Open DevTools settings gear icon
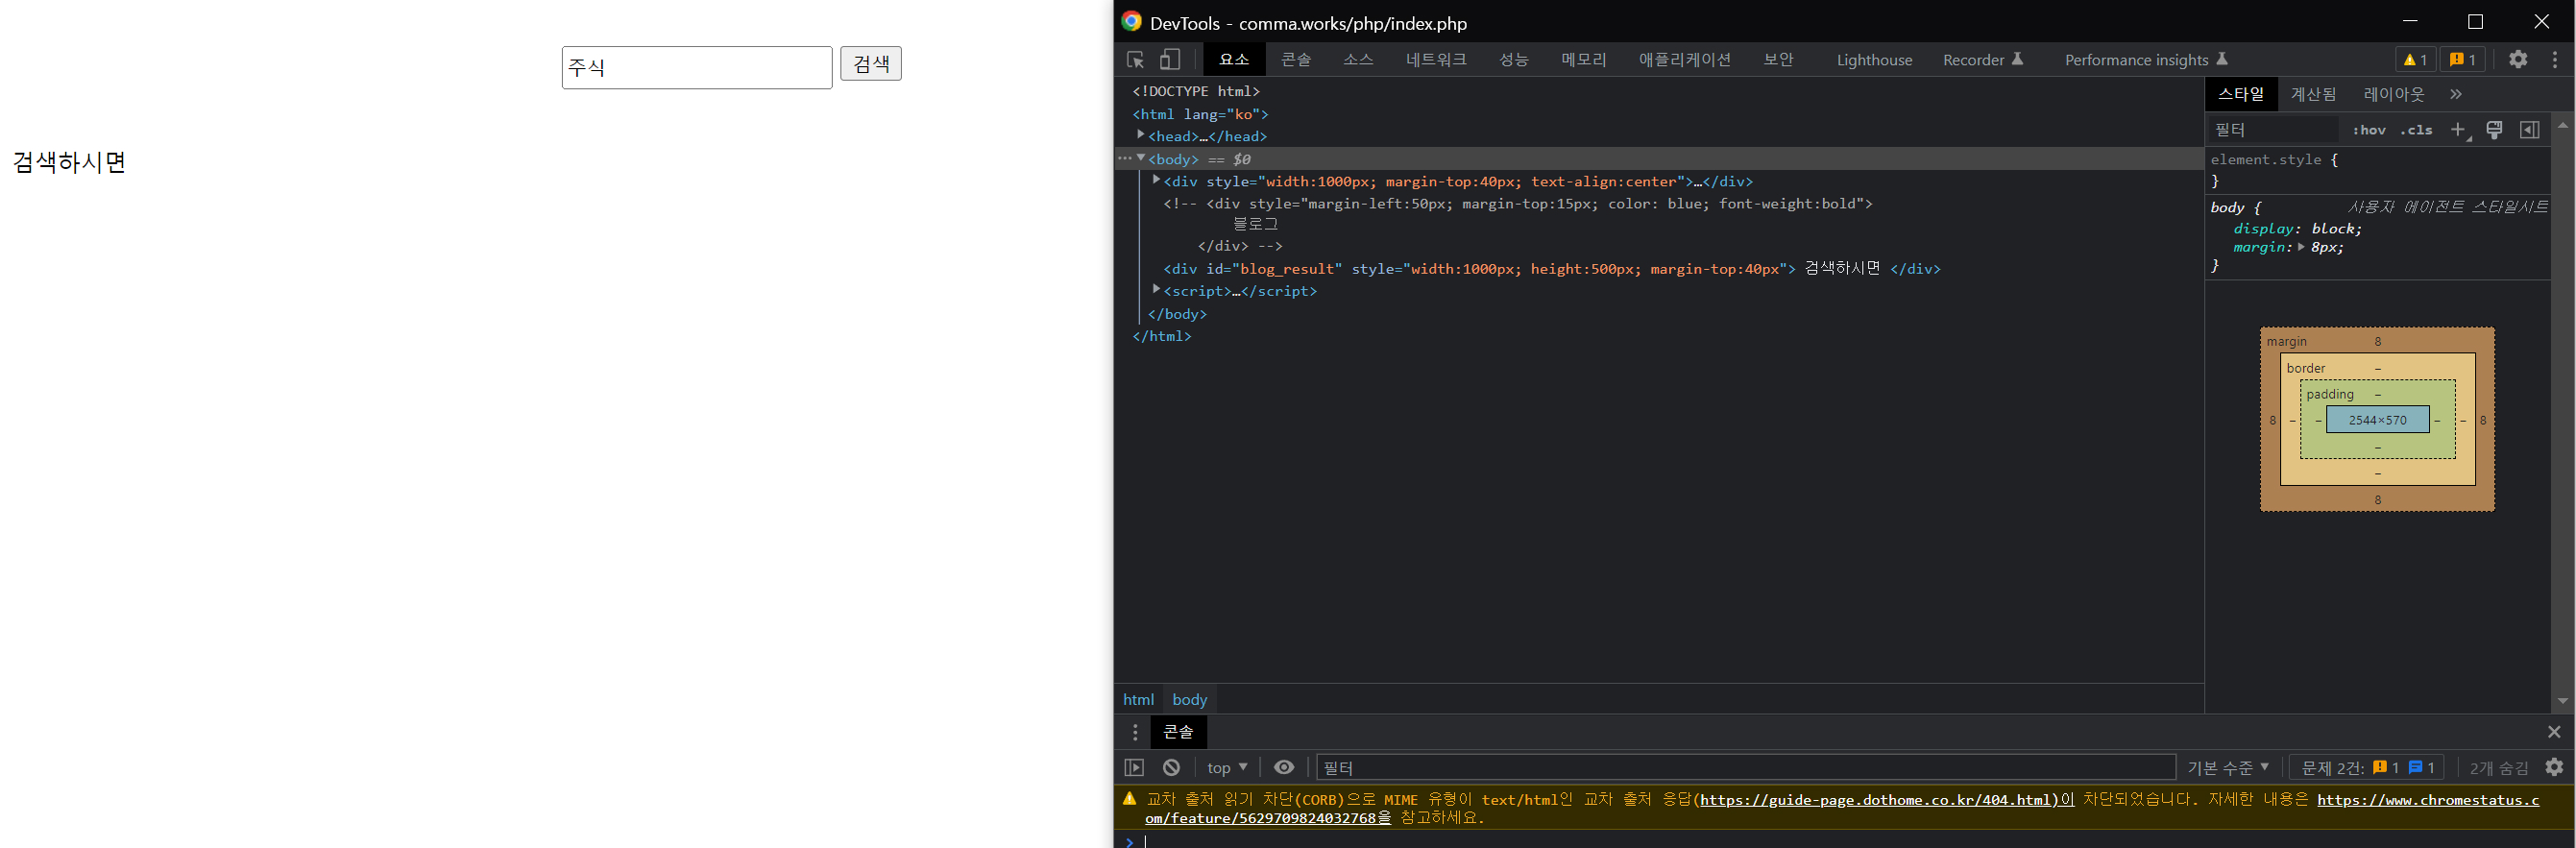Image resolution: width=2576 pixels, height=848 pixels. click(x=2517, y=60)
